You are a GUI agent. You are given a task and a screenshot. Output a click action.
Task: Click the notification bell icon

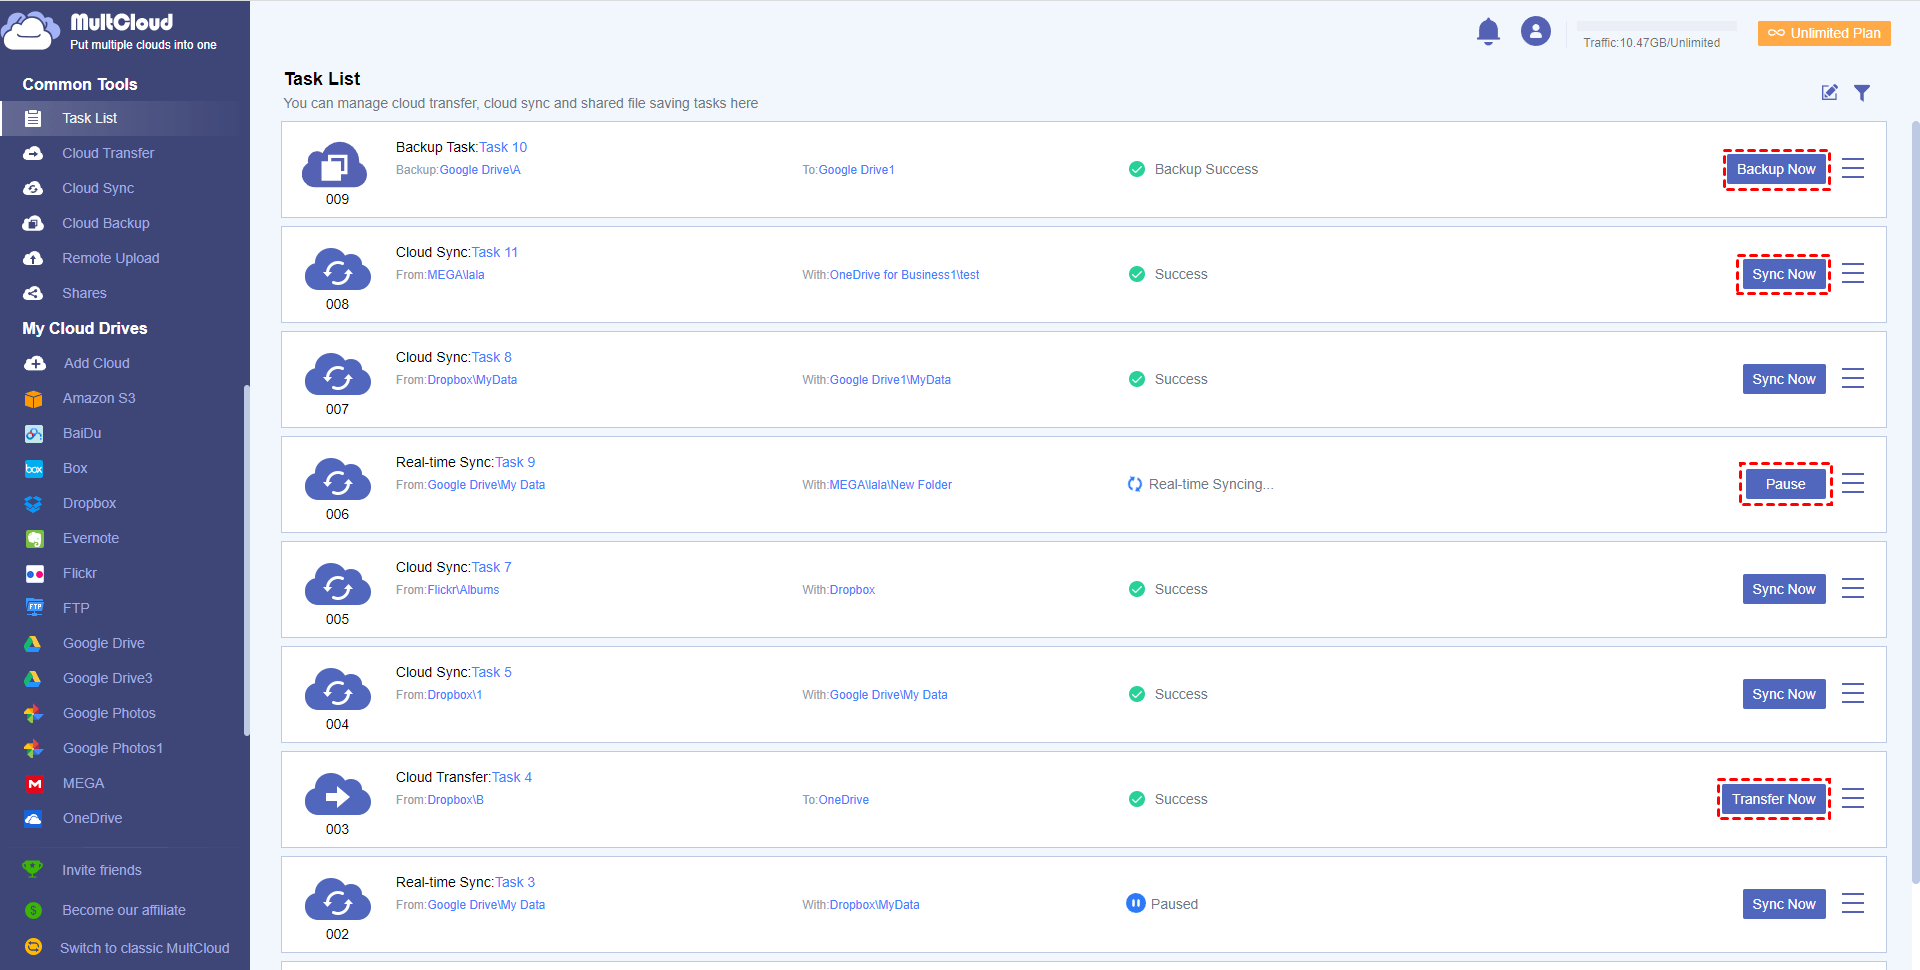click(1488, 32)
